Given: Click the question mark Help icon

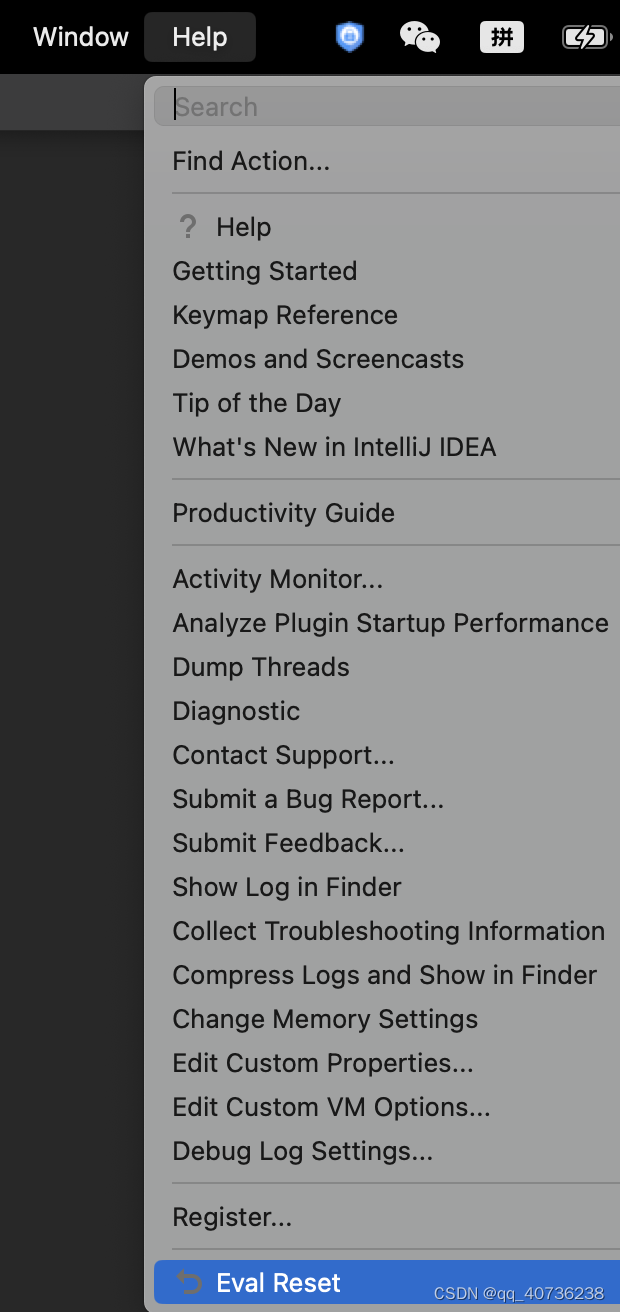Looking at the screenshot, I should [x=187, y=227].
